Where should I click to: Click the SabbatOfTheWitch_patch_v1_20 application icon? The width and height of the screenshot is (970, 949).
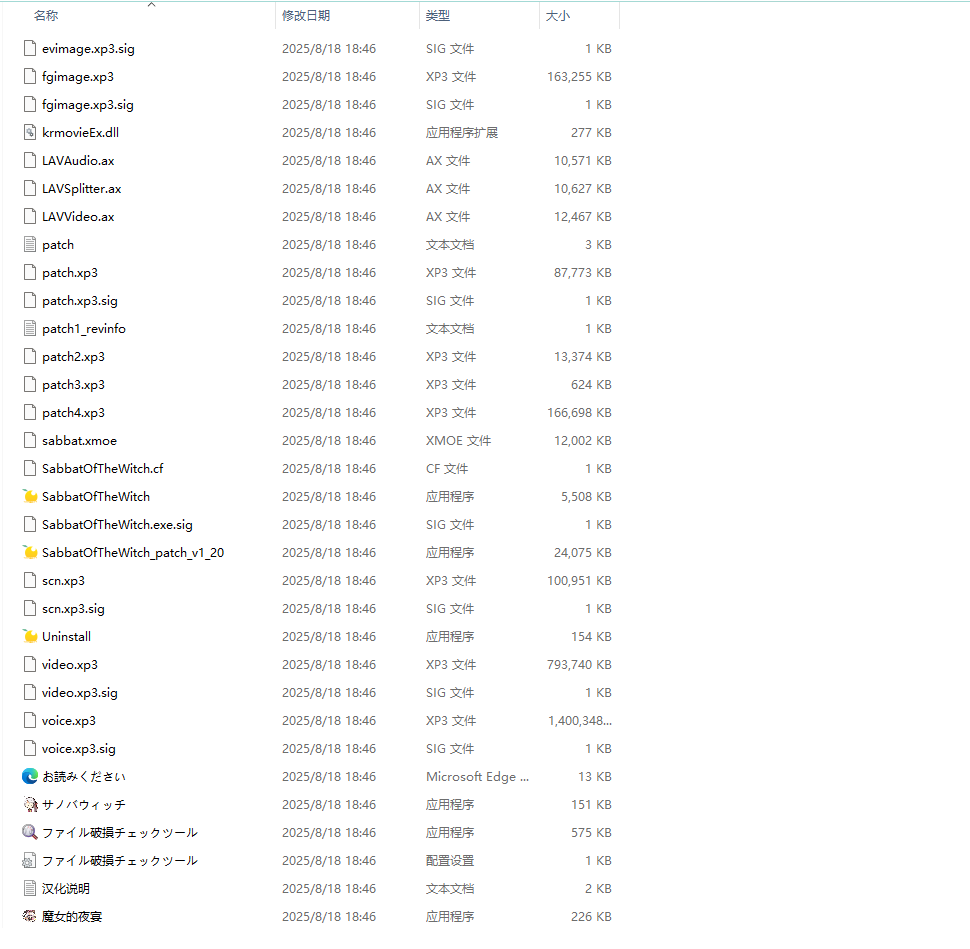tap(30, 552)
